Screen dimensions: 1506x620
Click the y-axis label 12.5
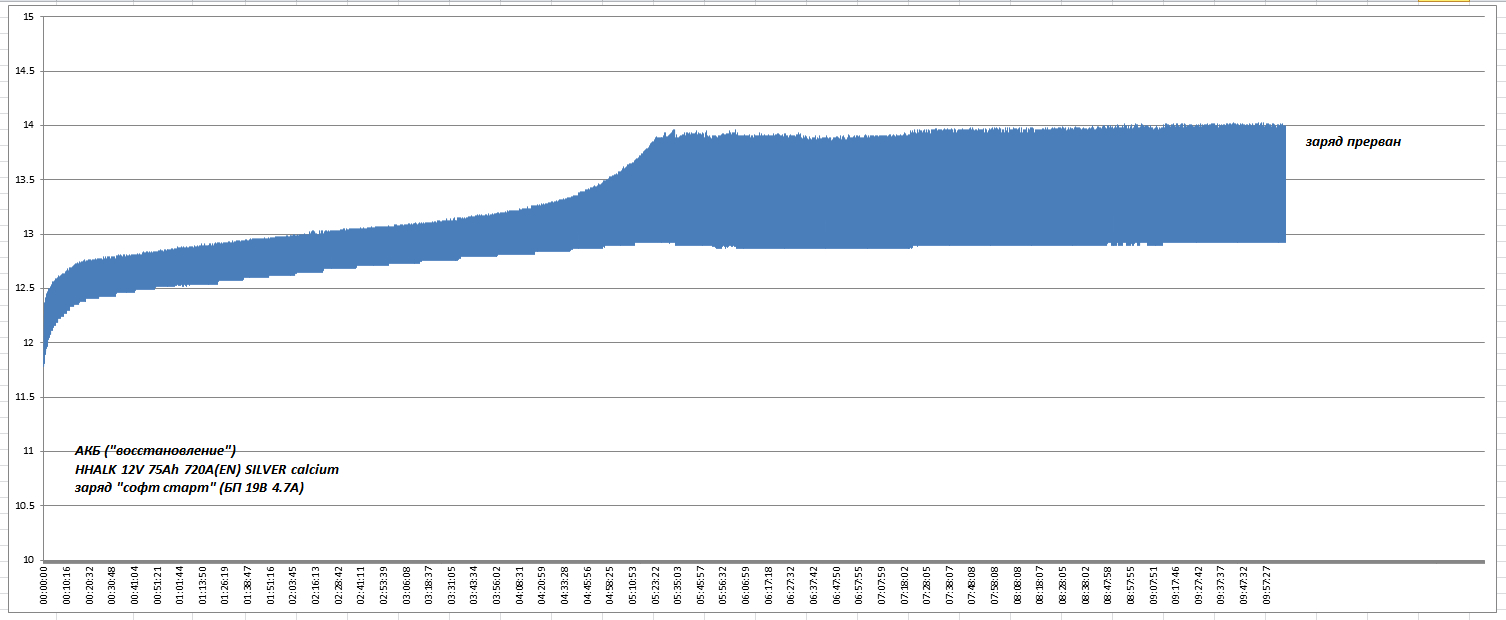point(23,288)
